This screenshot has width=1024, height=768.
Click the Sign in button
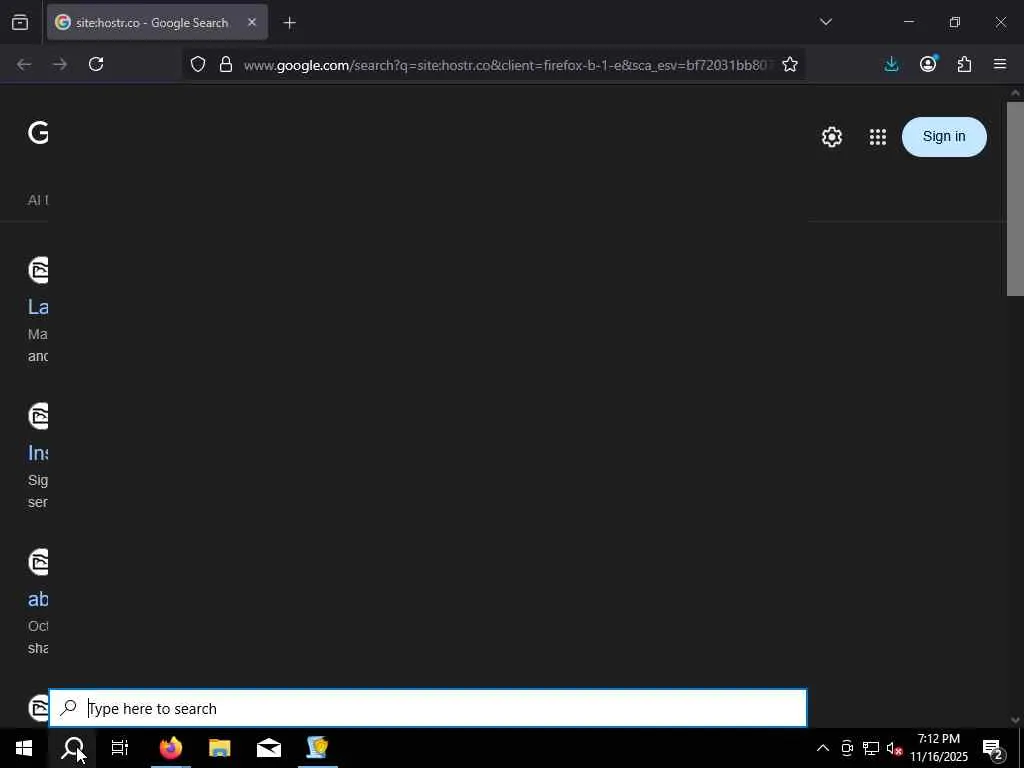click(x=944, y=136)
